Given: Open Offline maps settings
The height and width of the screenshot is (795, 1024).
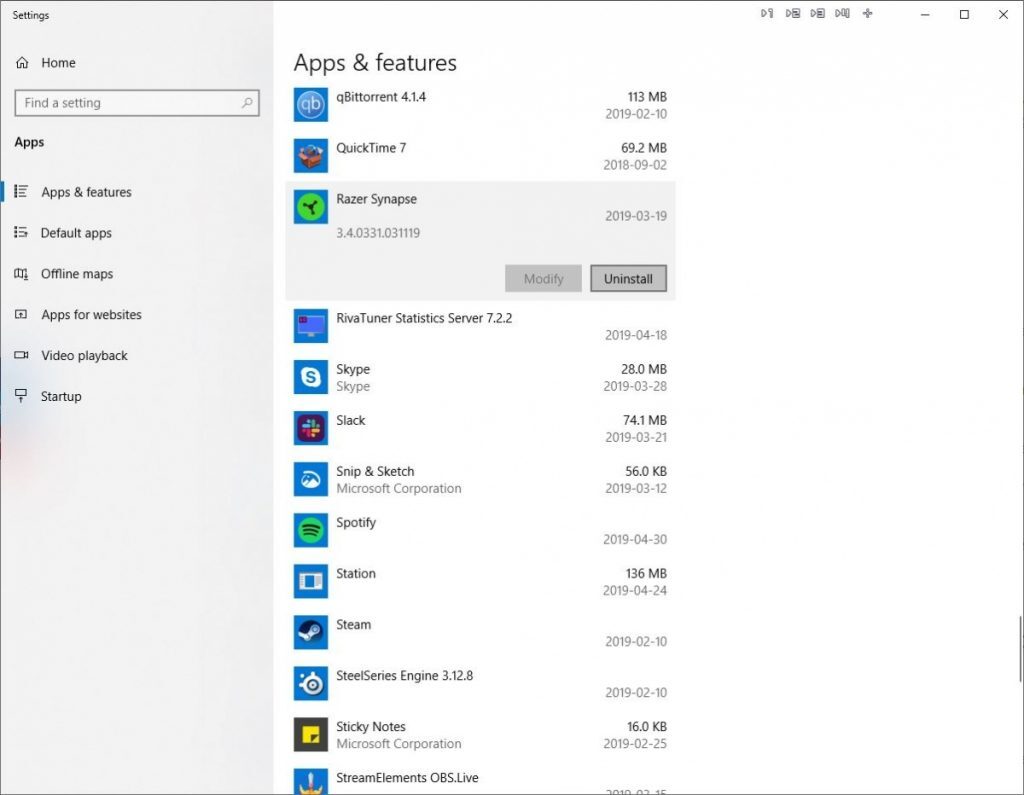Looking at the screenshot, I should pyautogui.click(x=77, y=274).
